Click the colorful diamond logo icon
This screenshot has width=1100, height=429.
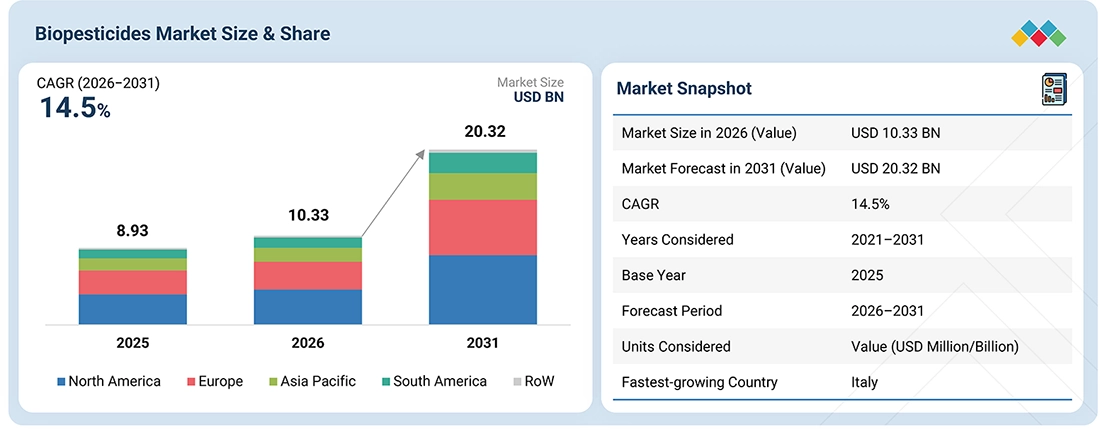(x=1039, y=34)
